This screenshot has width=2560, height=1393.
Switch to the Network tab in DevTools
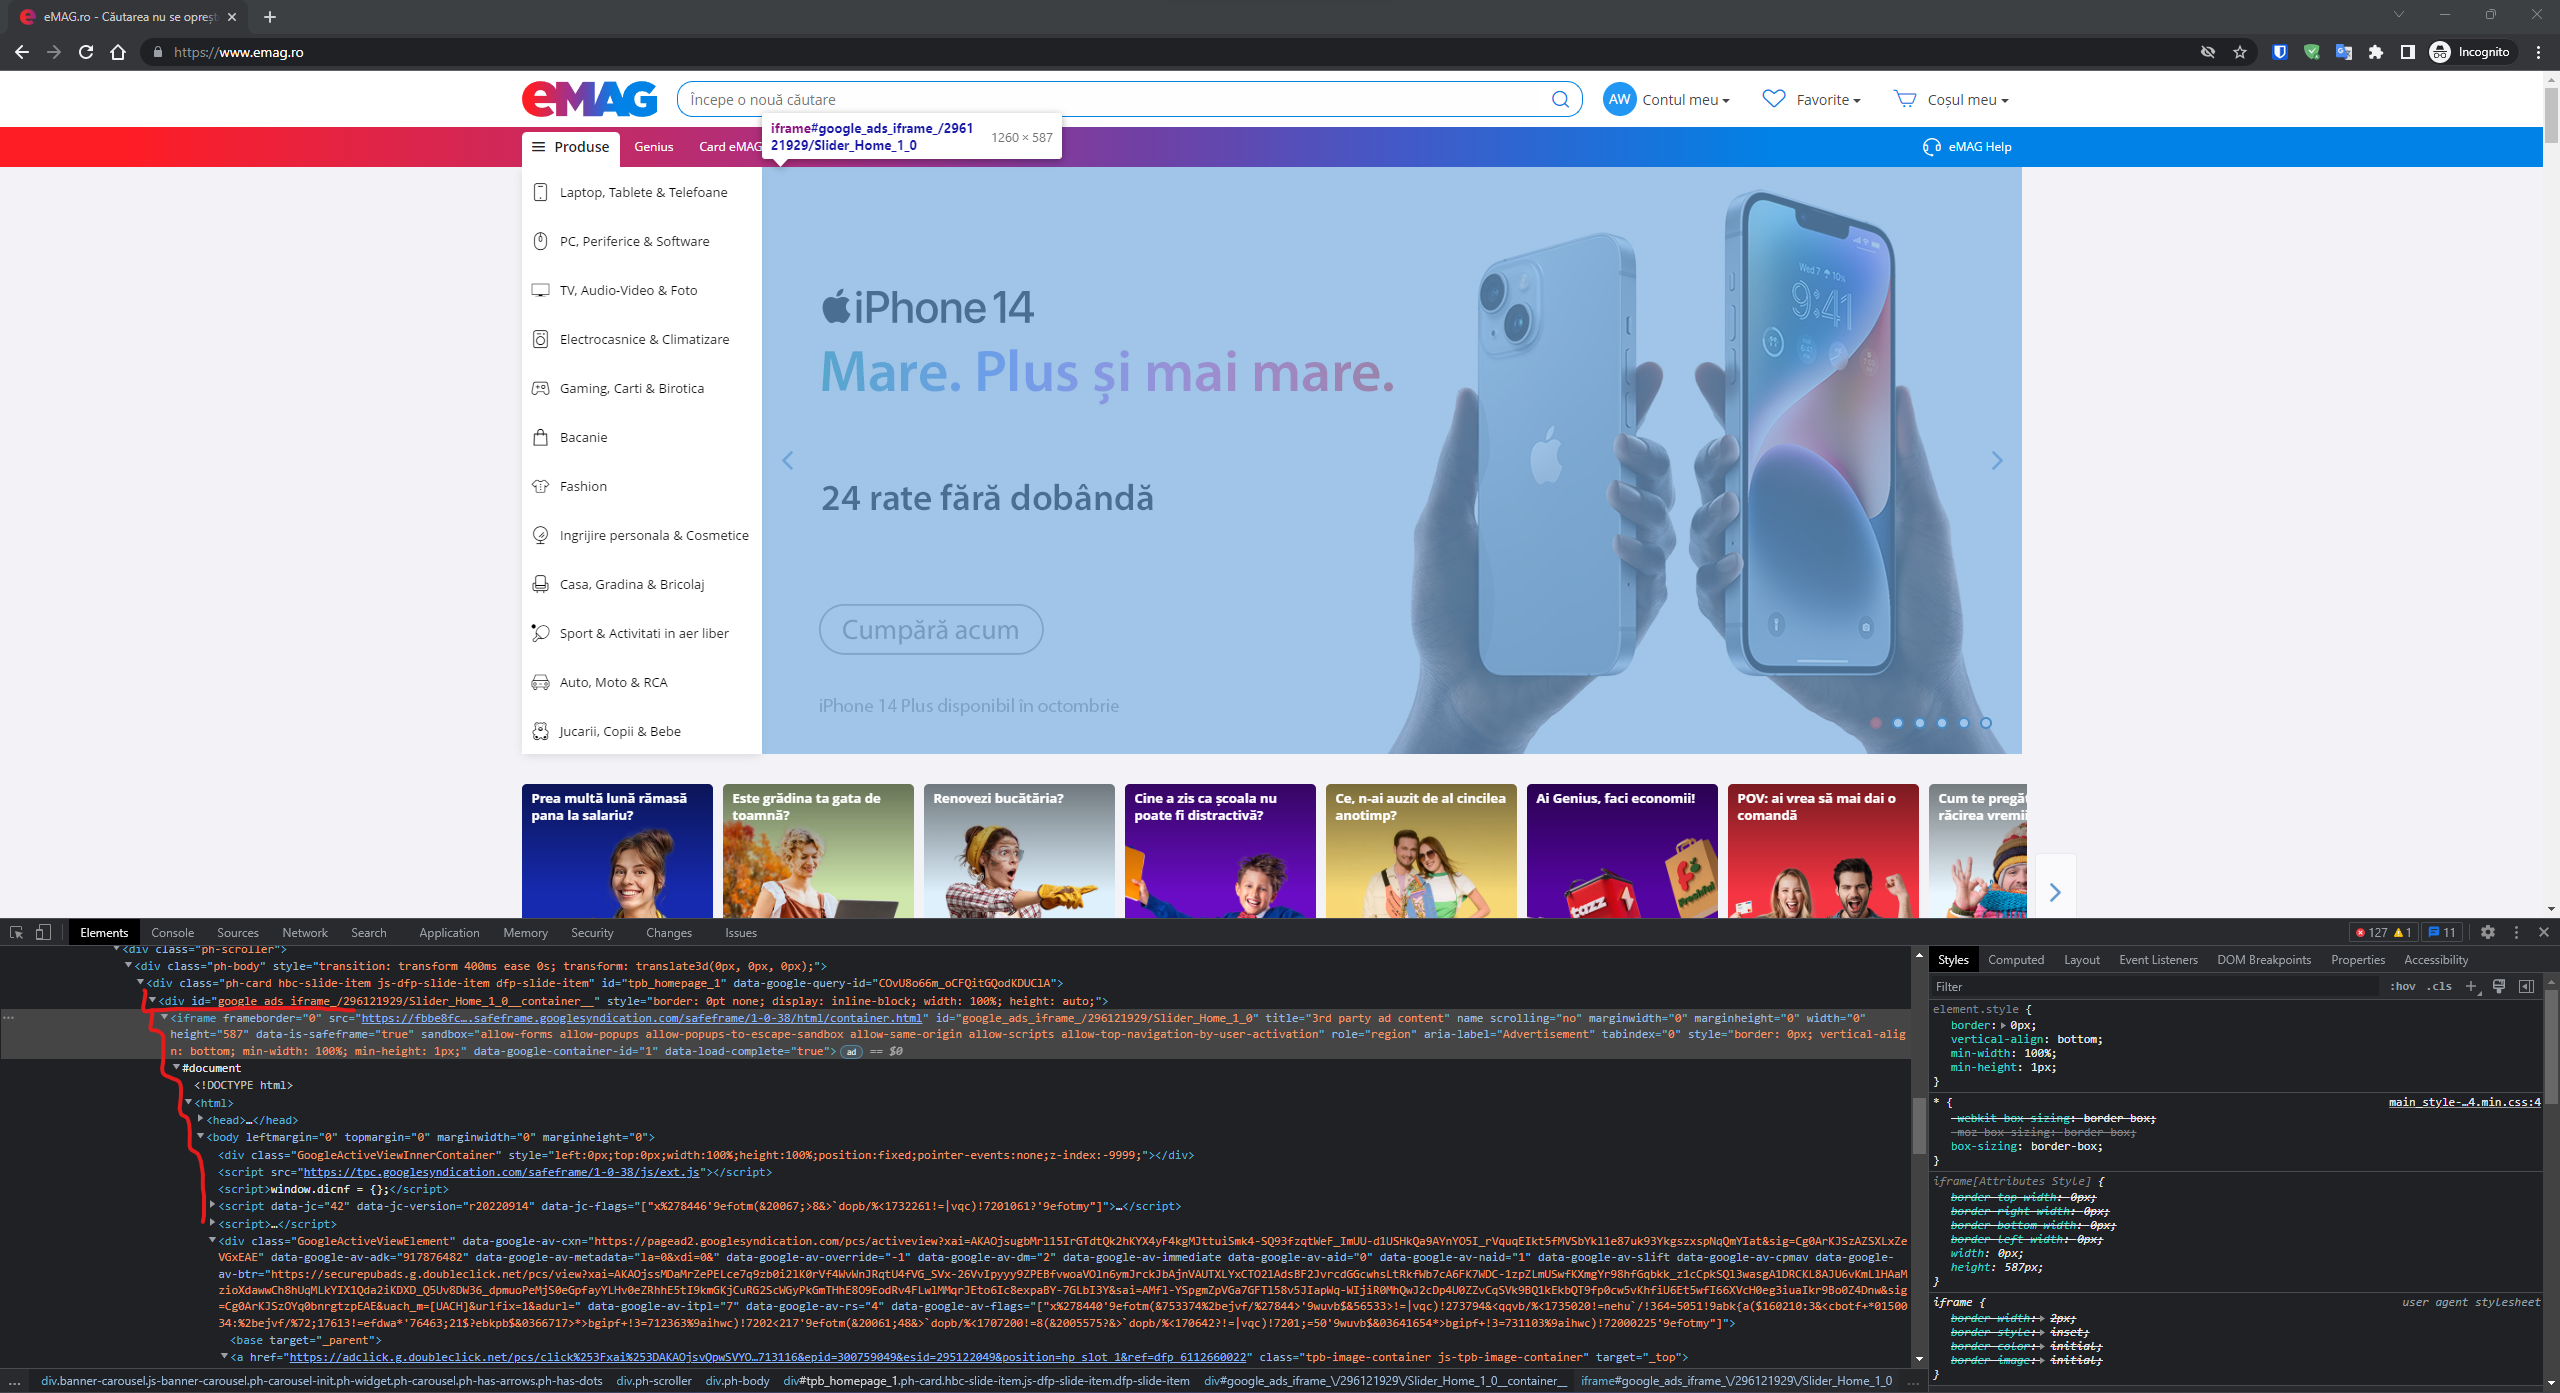pyautogui.click(x=304, y=932)
